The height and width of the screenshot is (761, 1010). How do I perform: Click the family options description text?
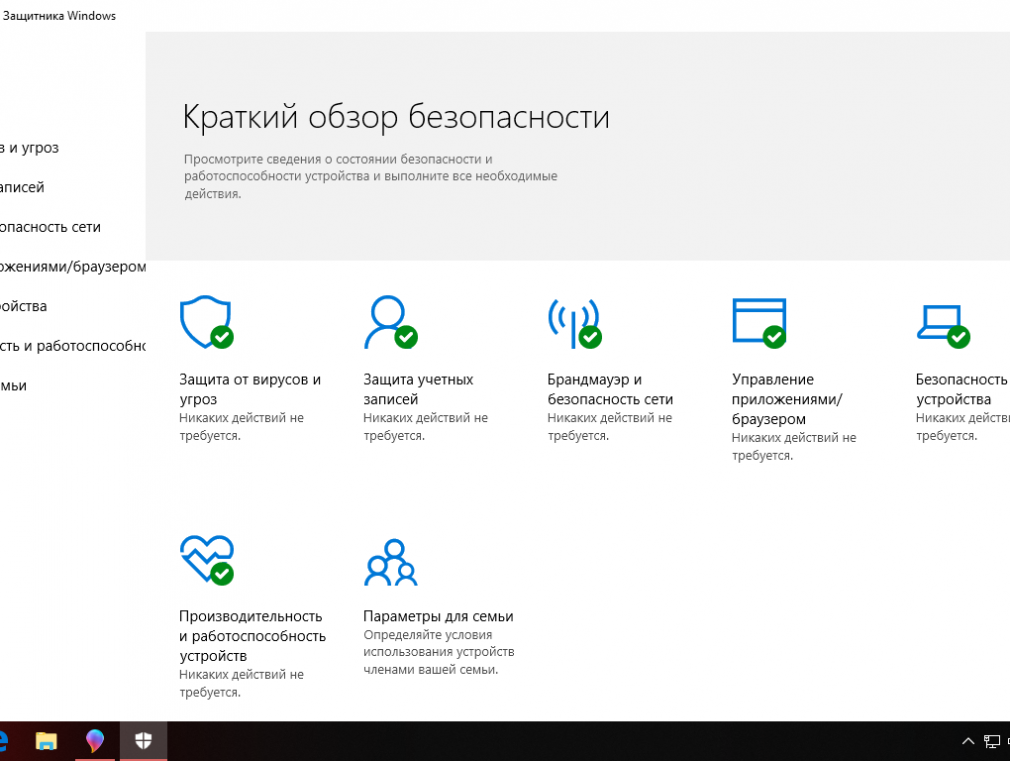point(439,652)
